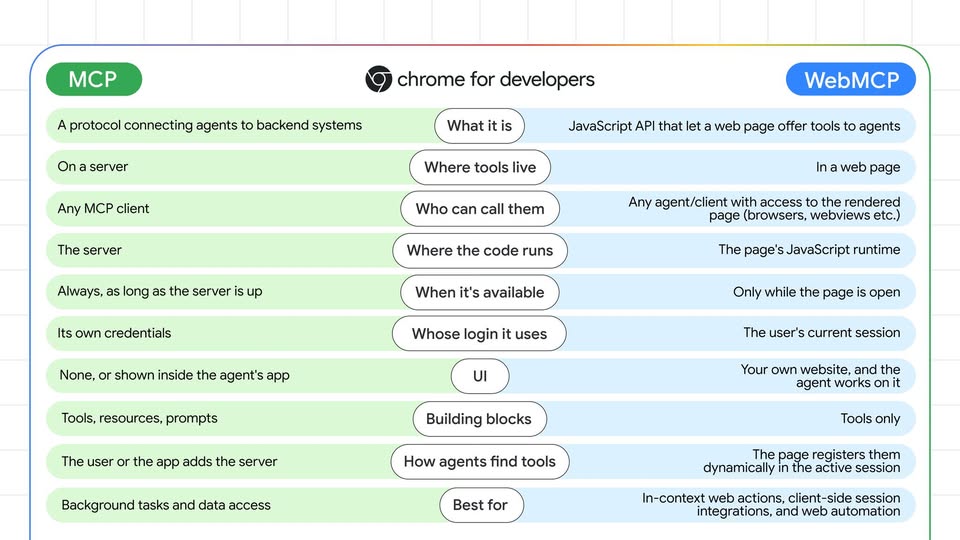Click 'Any agent/client with access to the rendered' text
This screenshot has height=540, width=960.
point(764,202)
